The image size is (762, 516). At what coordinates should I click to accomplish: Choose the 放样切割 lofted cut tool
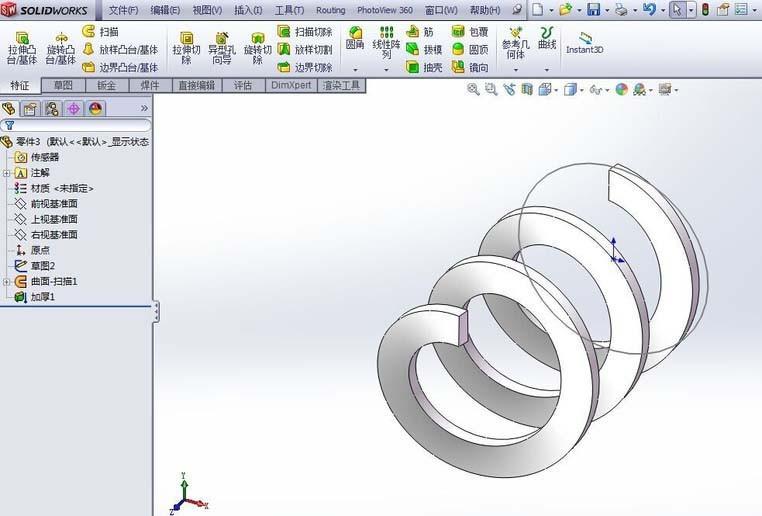coord(305,50)
